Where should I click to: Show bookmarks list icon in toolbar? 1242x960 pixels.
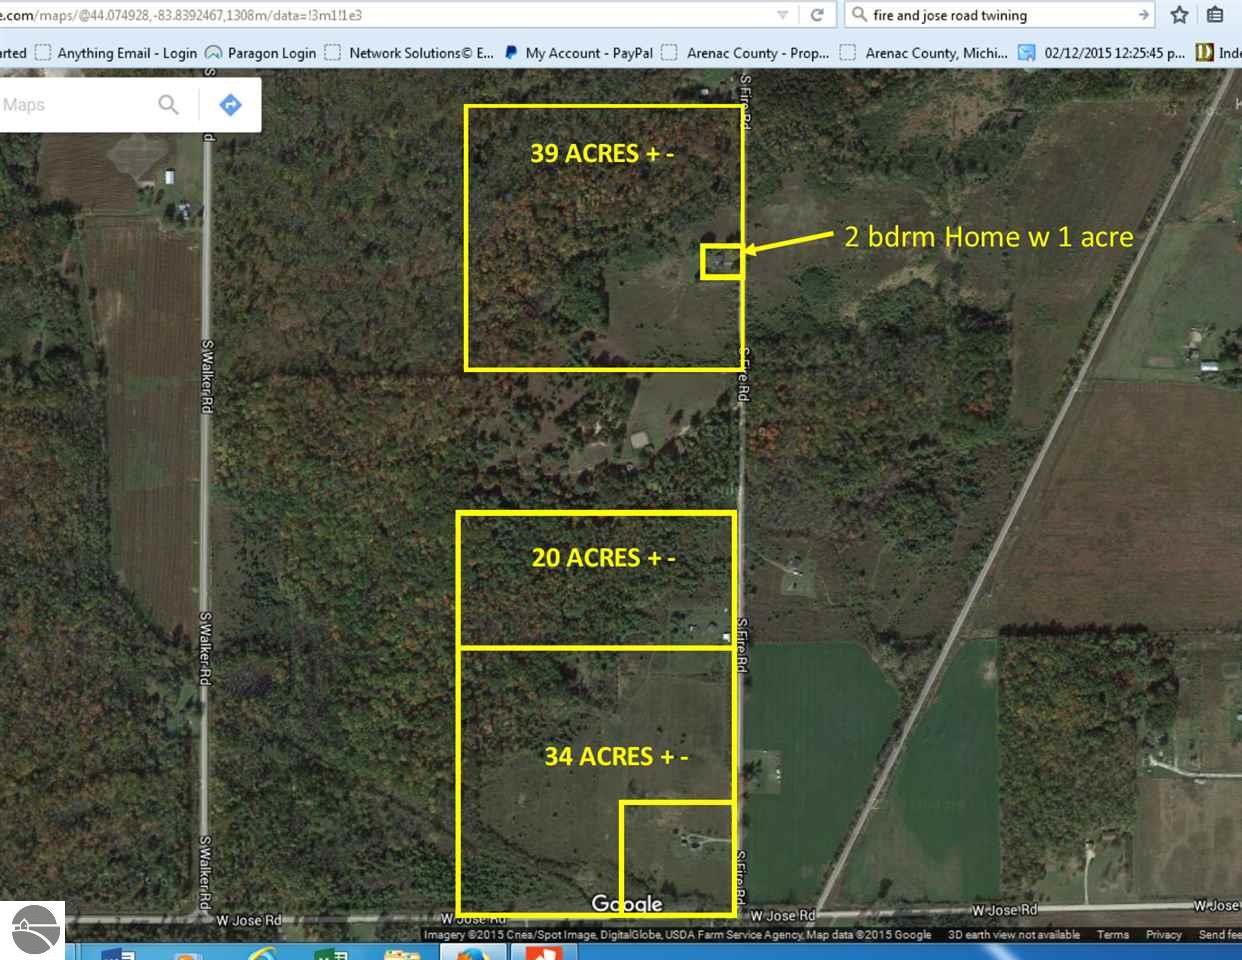pyautogui.click(x=1215, y=14)
